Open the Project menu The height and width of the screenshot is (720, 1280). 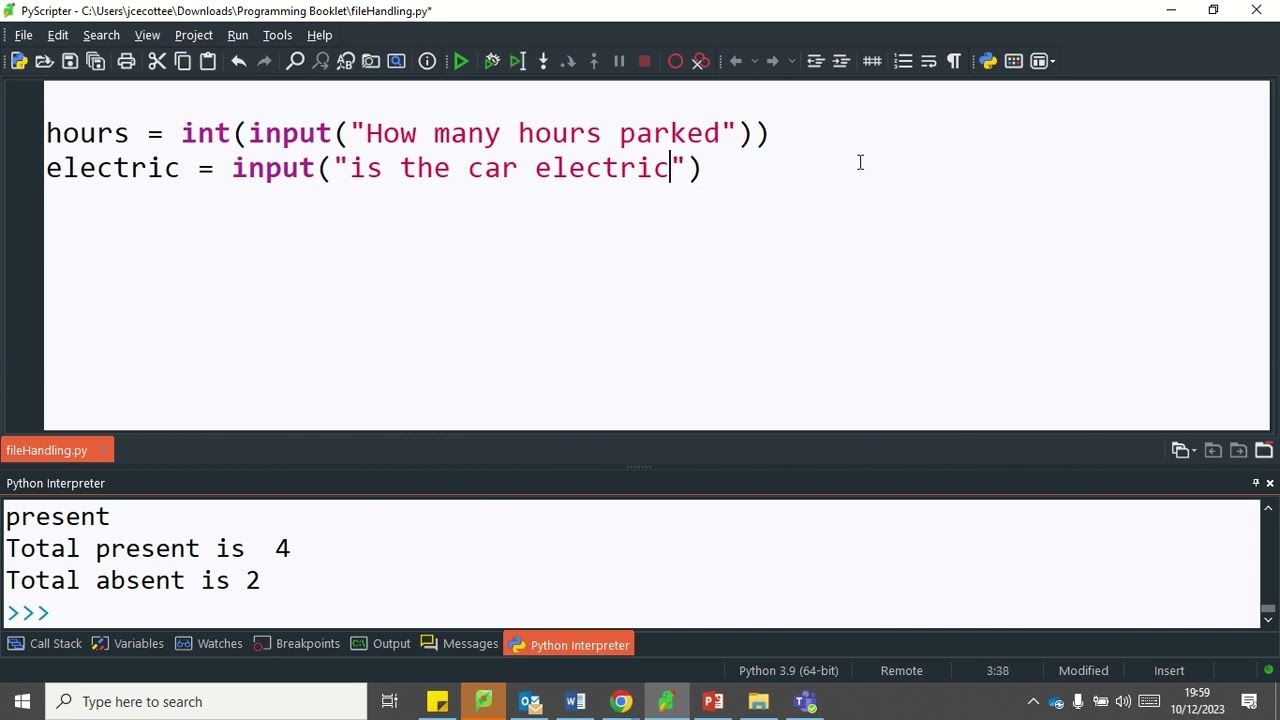[x=194, y=35]
